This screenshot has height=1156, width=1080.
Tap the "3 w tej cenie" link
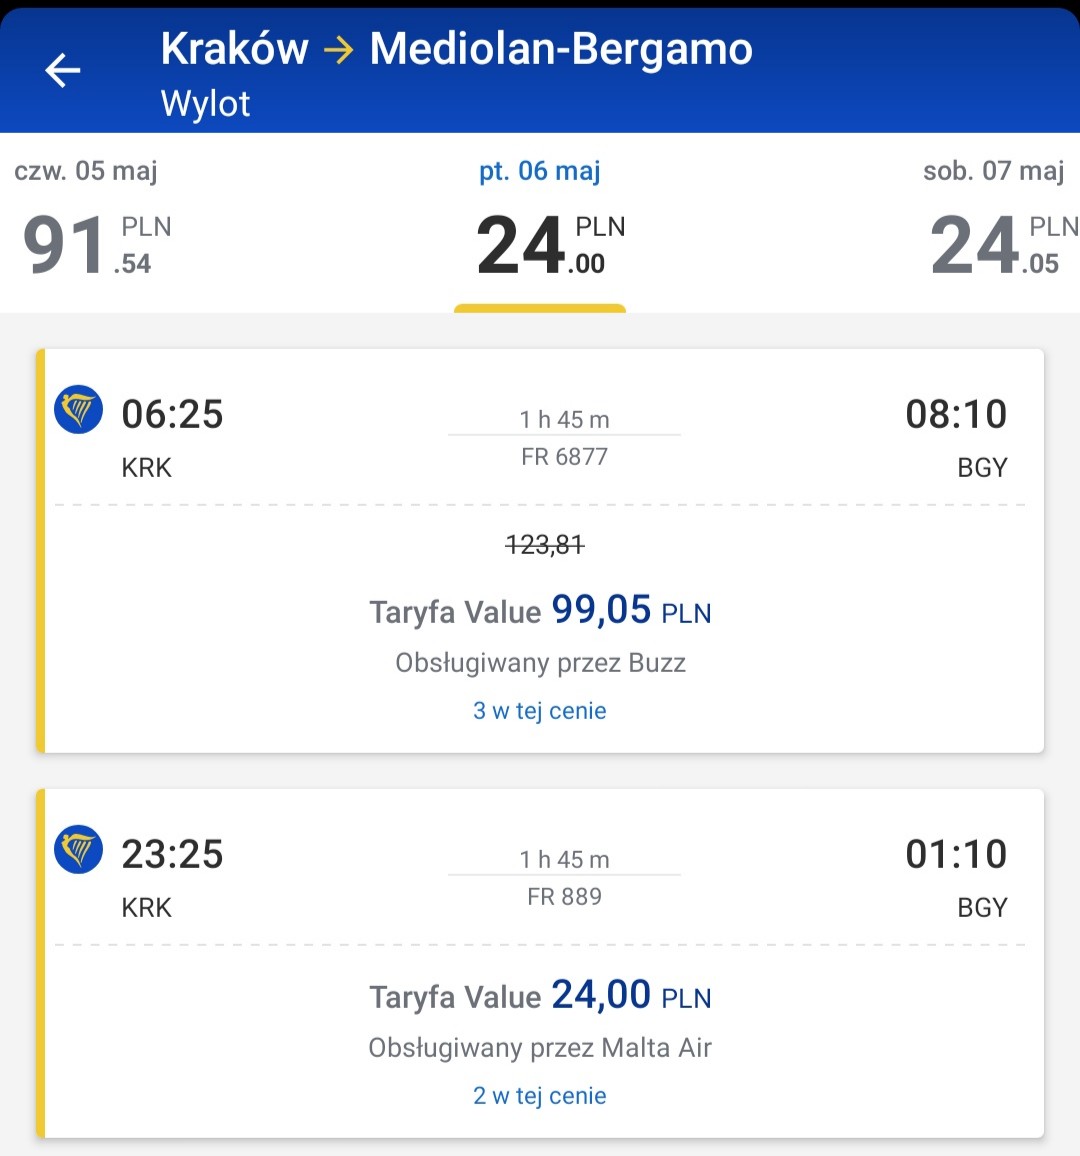pos(540,711)
